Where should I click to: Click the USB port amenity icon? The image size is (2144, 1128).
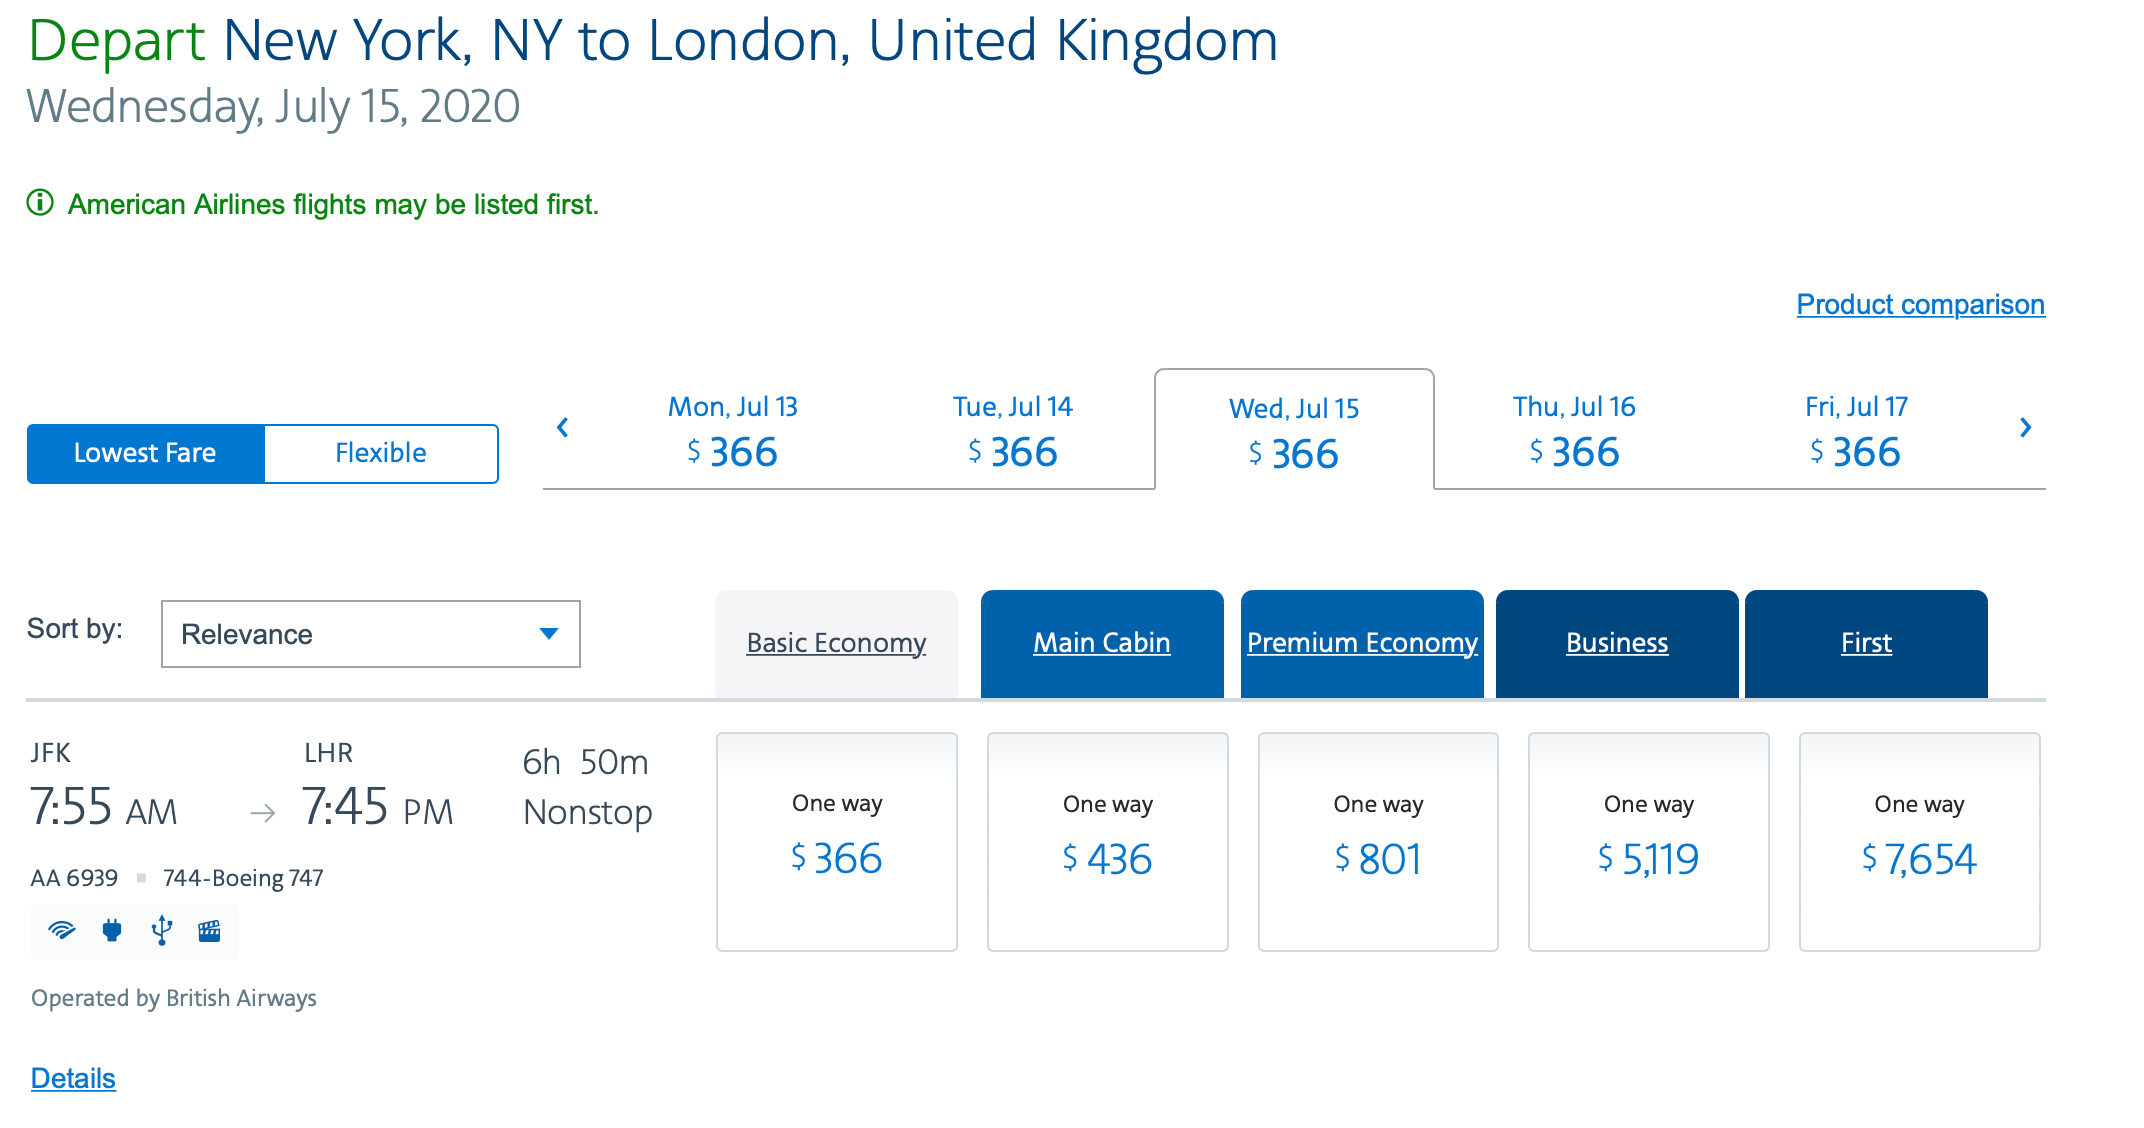(162, 931)
